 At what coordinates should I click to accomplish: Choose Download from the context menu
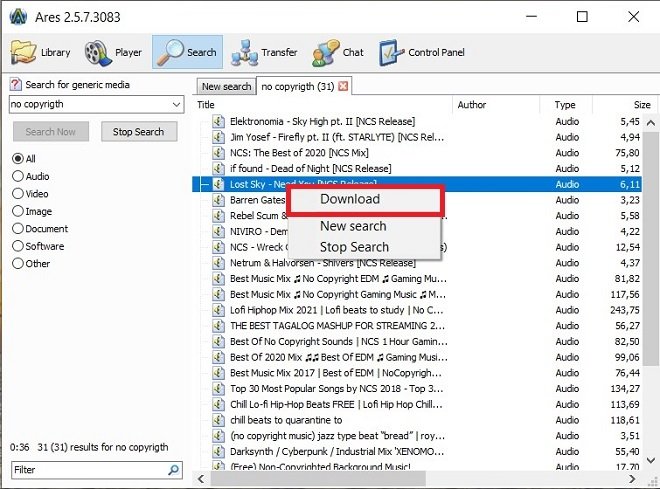coord(365,199)
